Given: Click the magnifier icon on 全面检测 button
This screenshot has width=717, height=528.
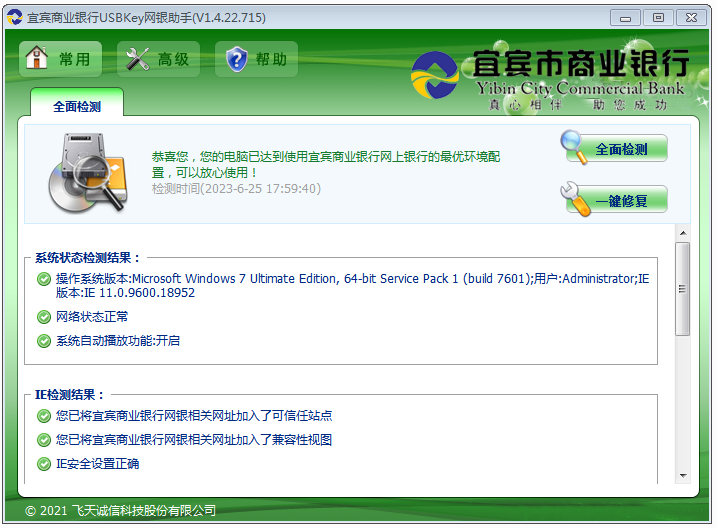Looking at the screenshot, I should point(576,148).
